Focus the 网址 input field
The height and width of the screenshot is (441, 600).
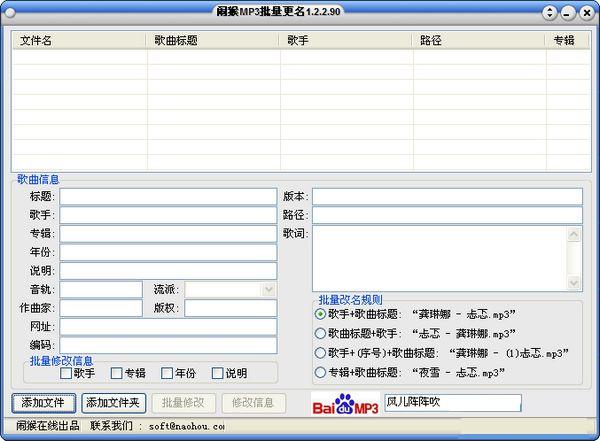pos(168,327)
